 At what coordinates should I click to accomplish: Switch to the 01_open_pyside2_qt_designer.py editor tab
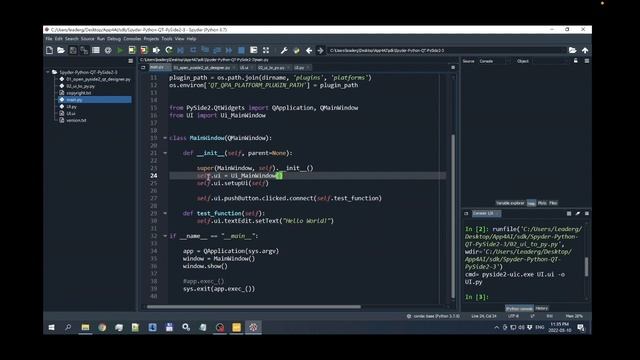coord(204,67)
